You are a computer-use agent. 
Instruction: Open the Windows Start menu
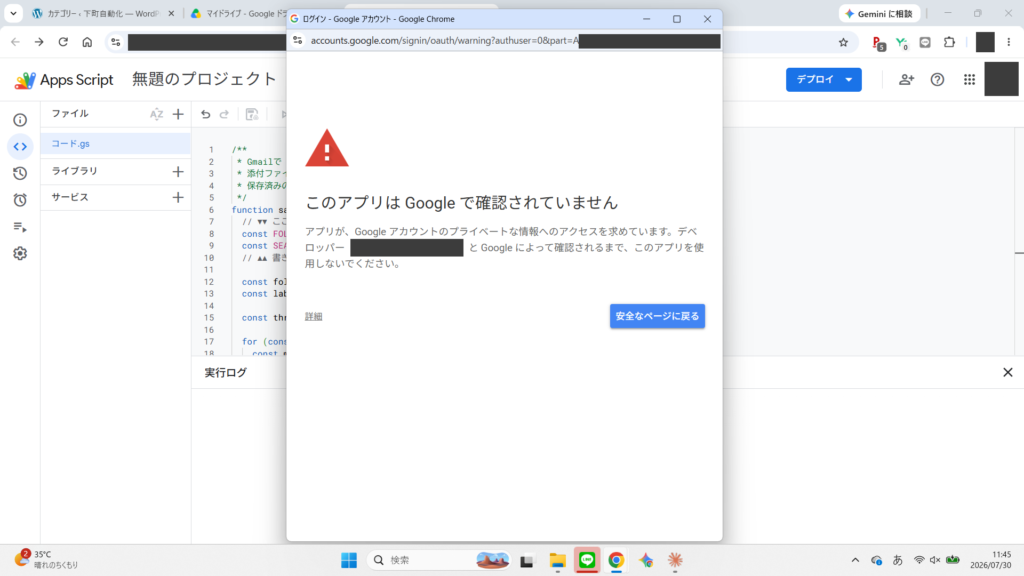[x=349, y=560]
